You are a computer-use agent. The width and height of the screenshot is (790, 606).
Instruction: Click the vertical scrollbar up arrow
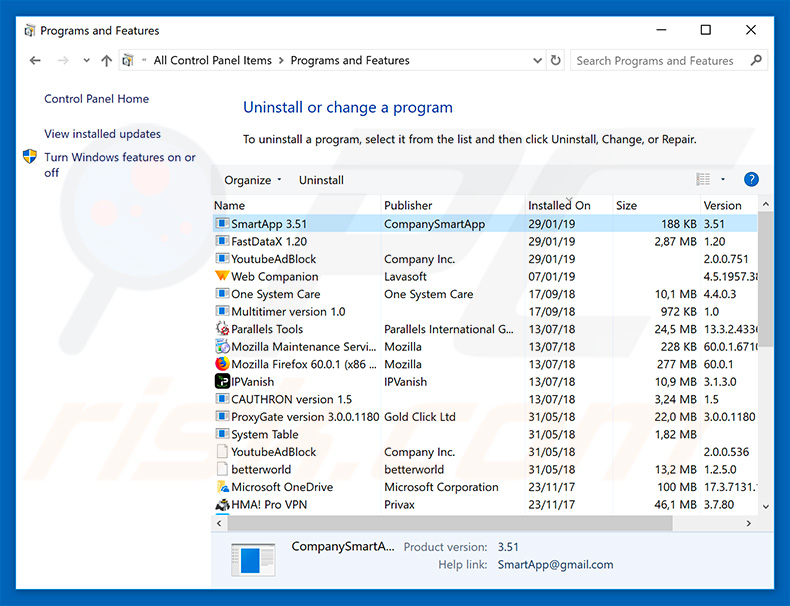766,204
